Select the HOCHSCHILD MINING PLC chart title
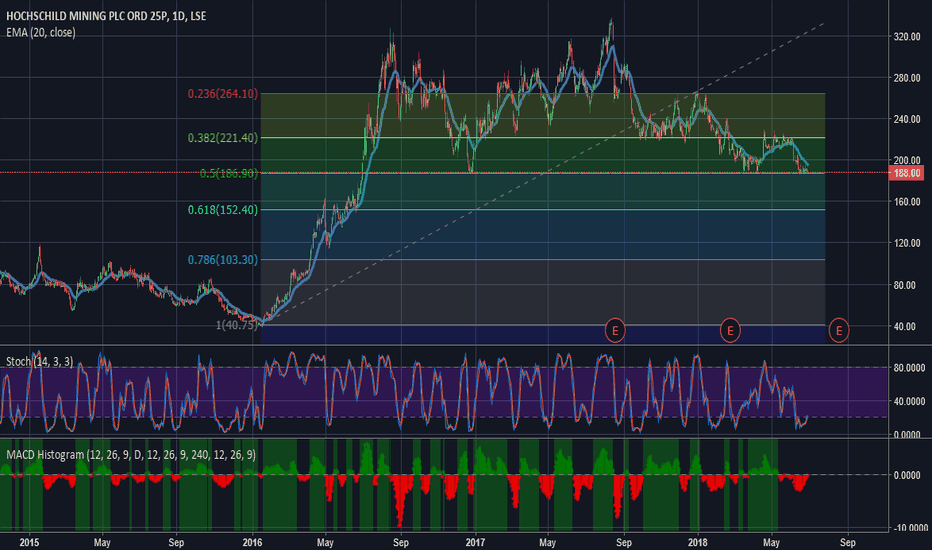 [x=106, y=16]
